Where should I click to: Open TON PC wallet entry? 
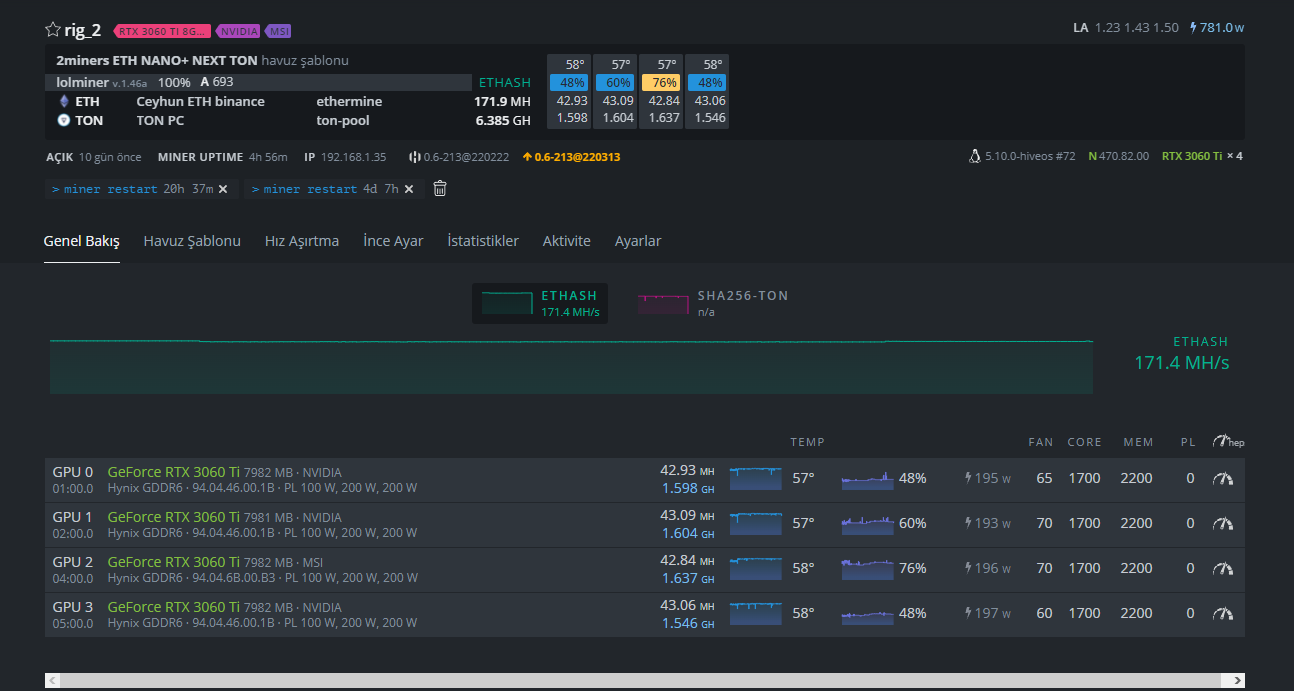click(160, 120)
